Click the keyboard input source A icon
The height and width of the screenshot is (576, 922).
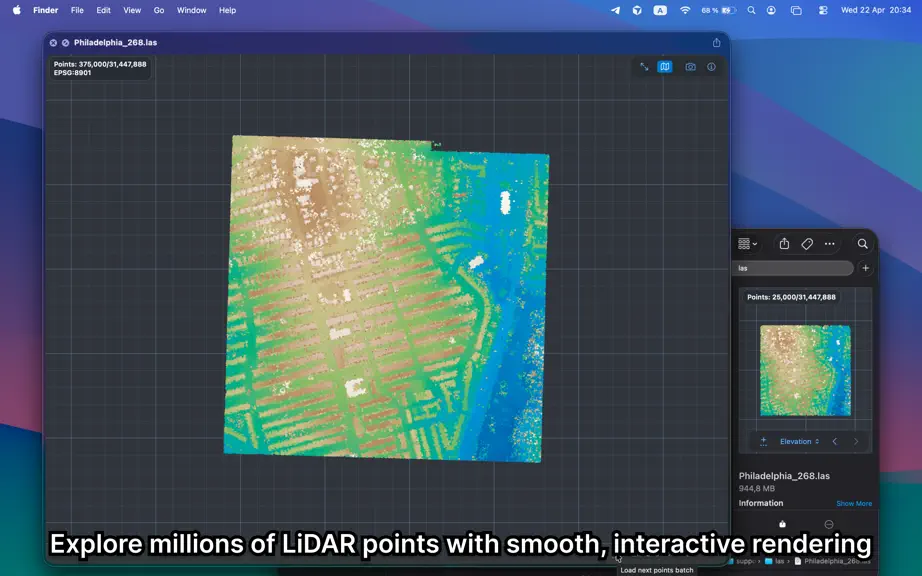coord(660,10)
